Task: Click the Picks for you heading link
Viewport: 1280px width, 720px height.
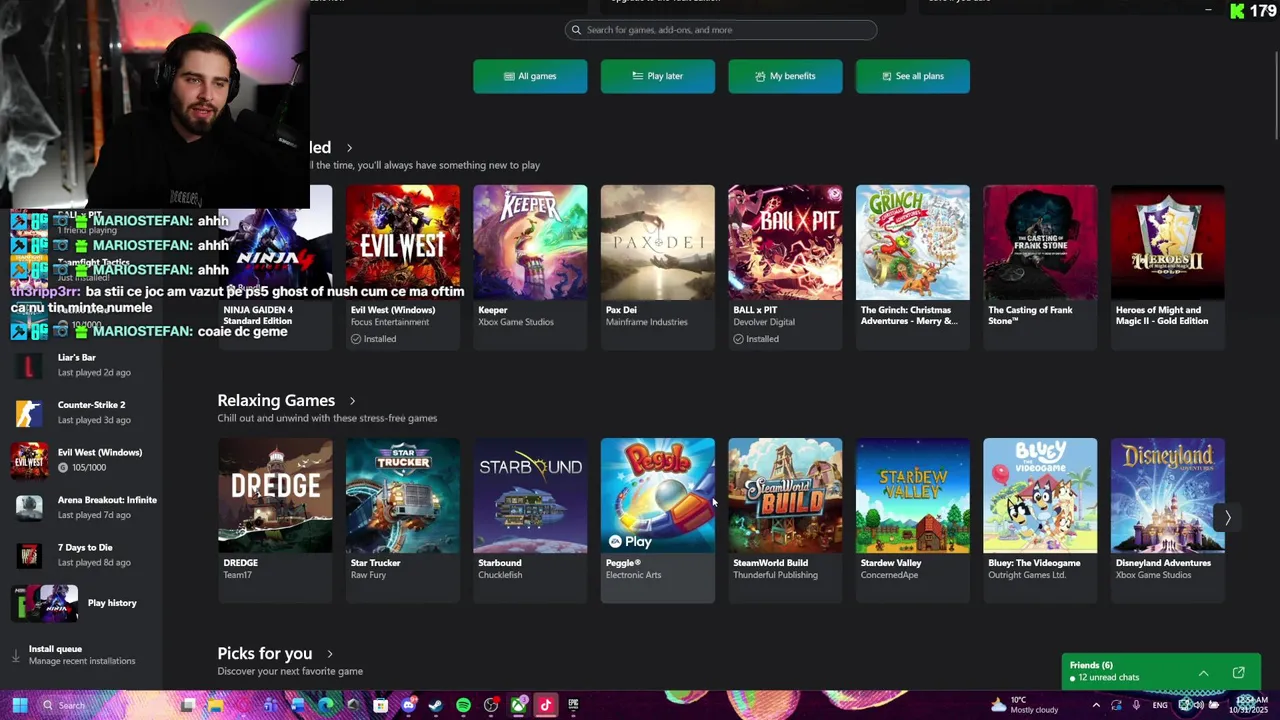Action: [x=265, y=653]
